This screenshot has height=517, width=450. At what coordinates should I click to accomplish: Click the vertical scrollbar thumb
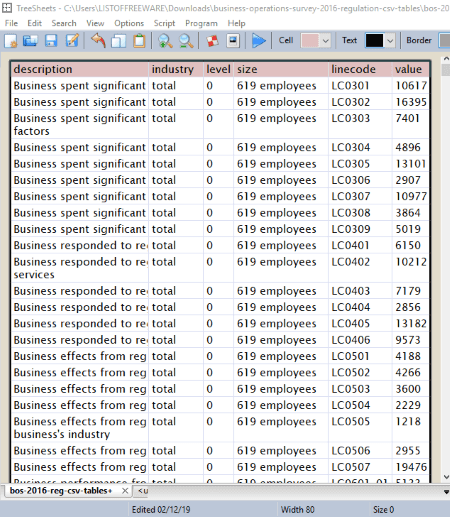click(x=446, y=70)
